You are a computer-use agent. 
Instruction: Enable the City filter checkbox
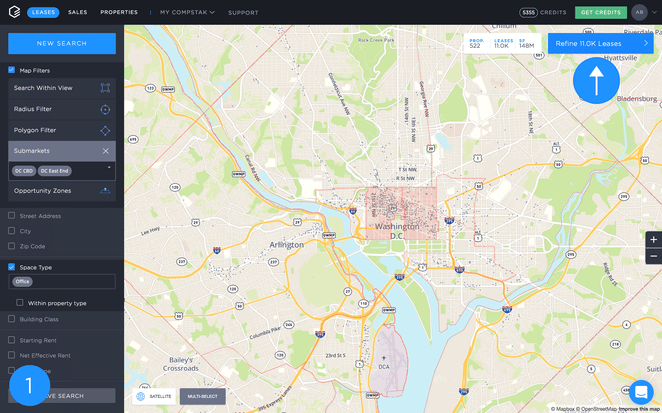coord(12,231)
